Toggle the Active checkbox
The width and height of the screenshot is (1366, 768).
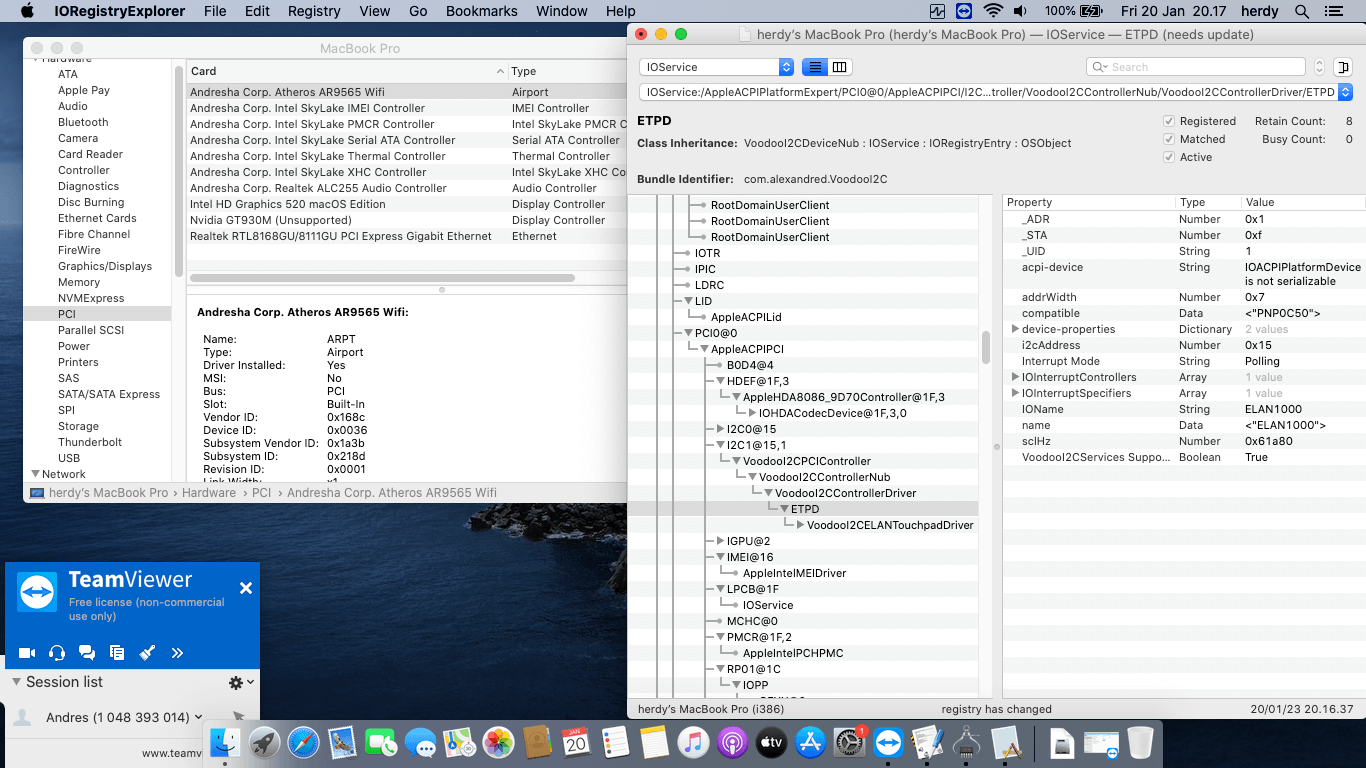[x=1169, y=157]
